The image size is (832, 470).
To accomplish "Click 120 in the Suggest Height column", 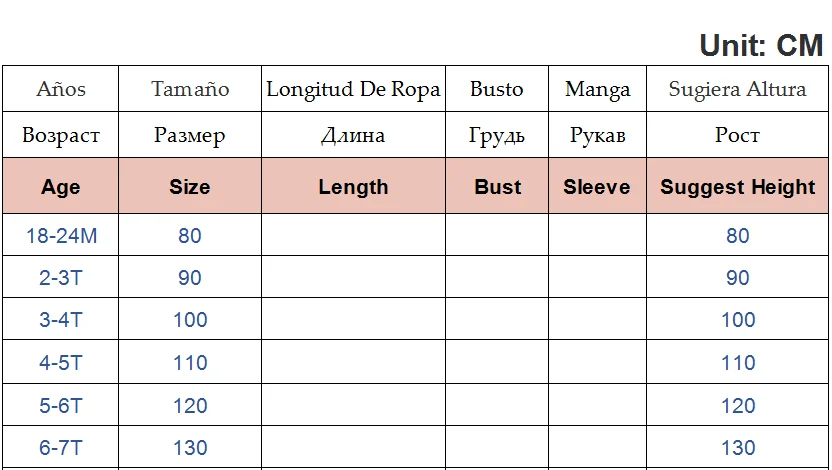I will coord(738,406).
